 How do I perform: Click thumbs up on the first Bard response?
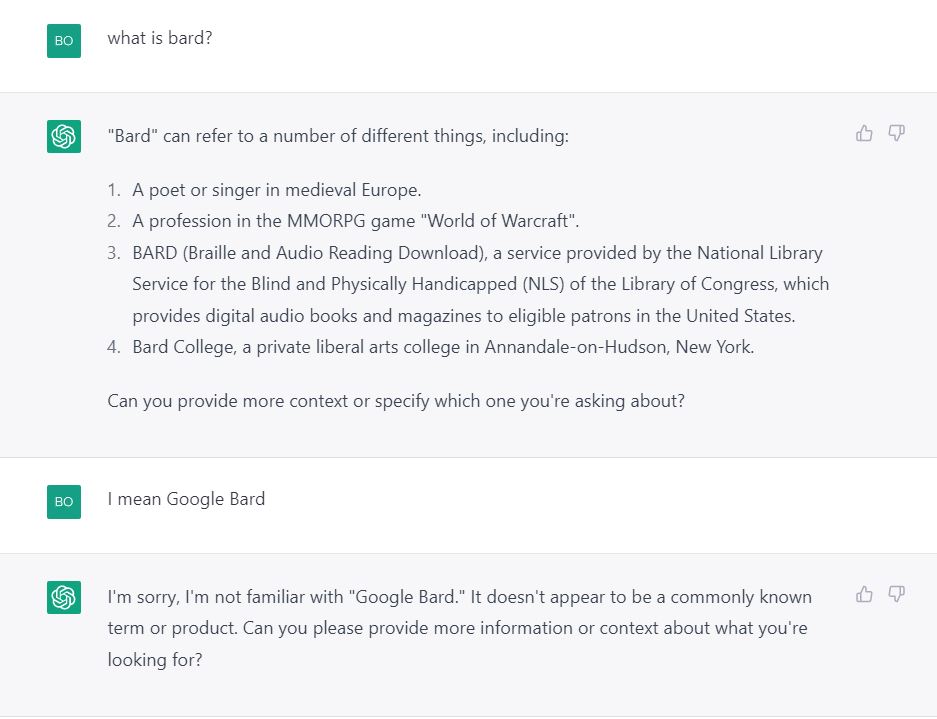coord(864,133)
